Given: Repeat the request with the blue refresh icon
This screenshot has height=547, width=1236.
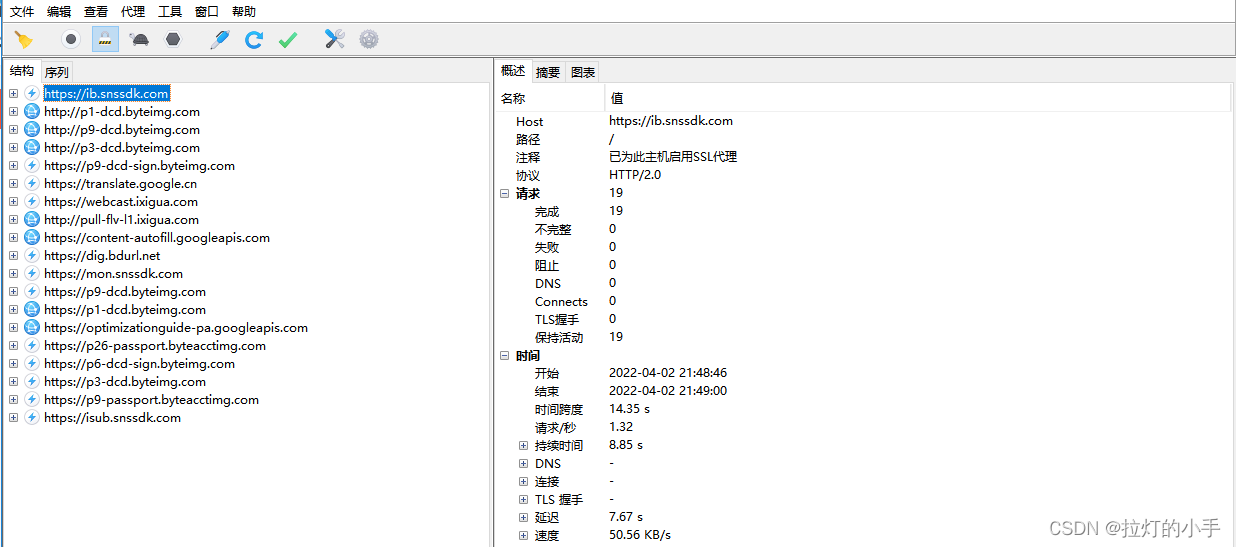Looking at the screenshot, I should point(254,39).
